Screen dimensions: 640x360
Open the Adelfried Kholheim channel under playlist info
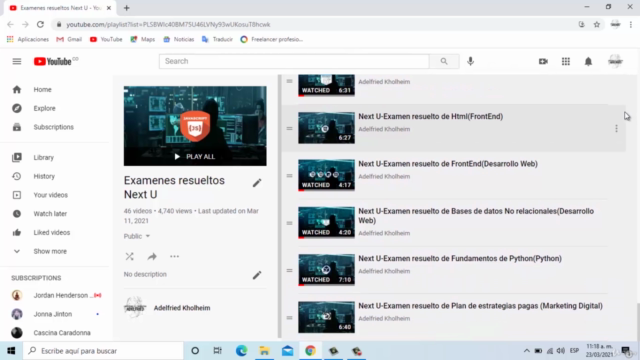(182, 308)
